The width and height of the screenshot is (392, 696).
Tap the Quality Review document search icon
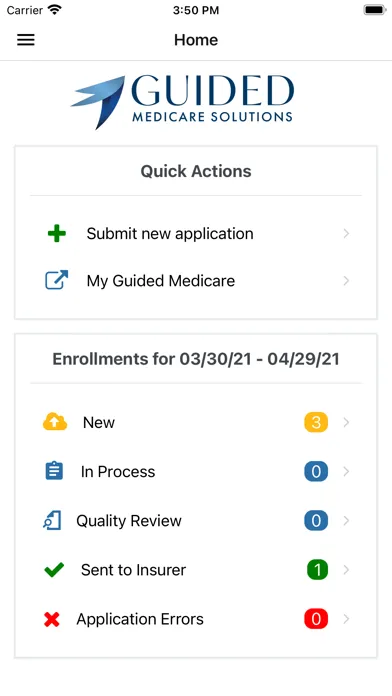point(52,520)
